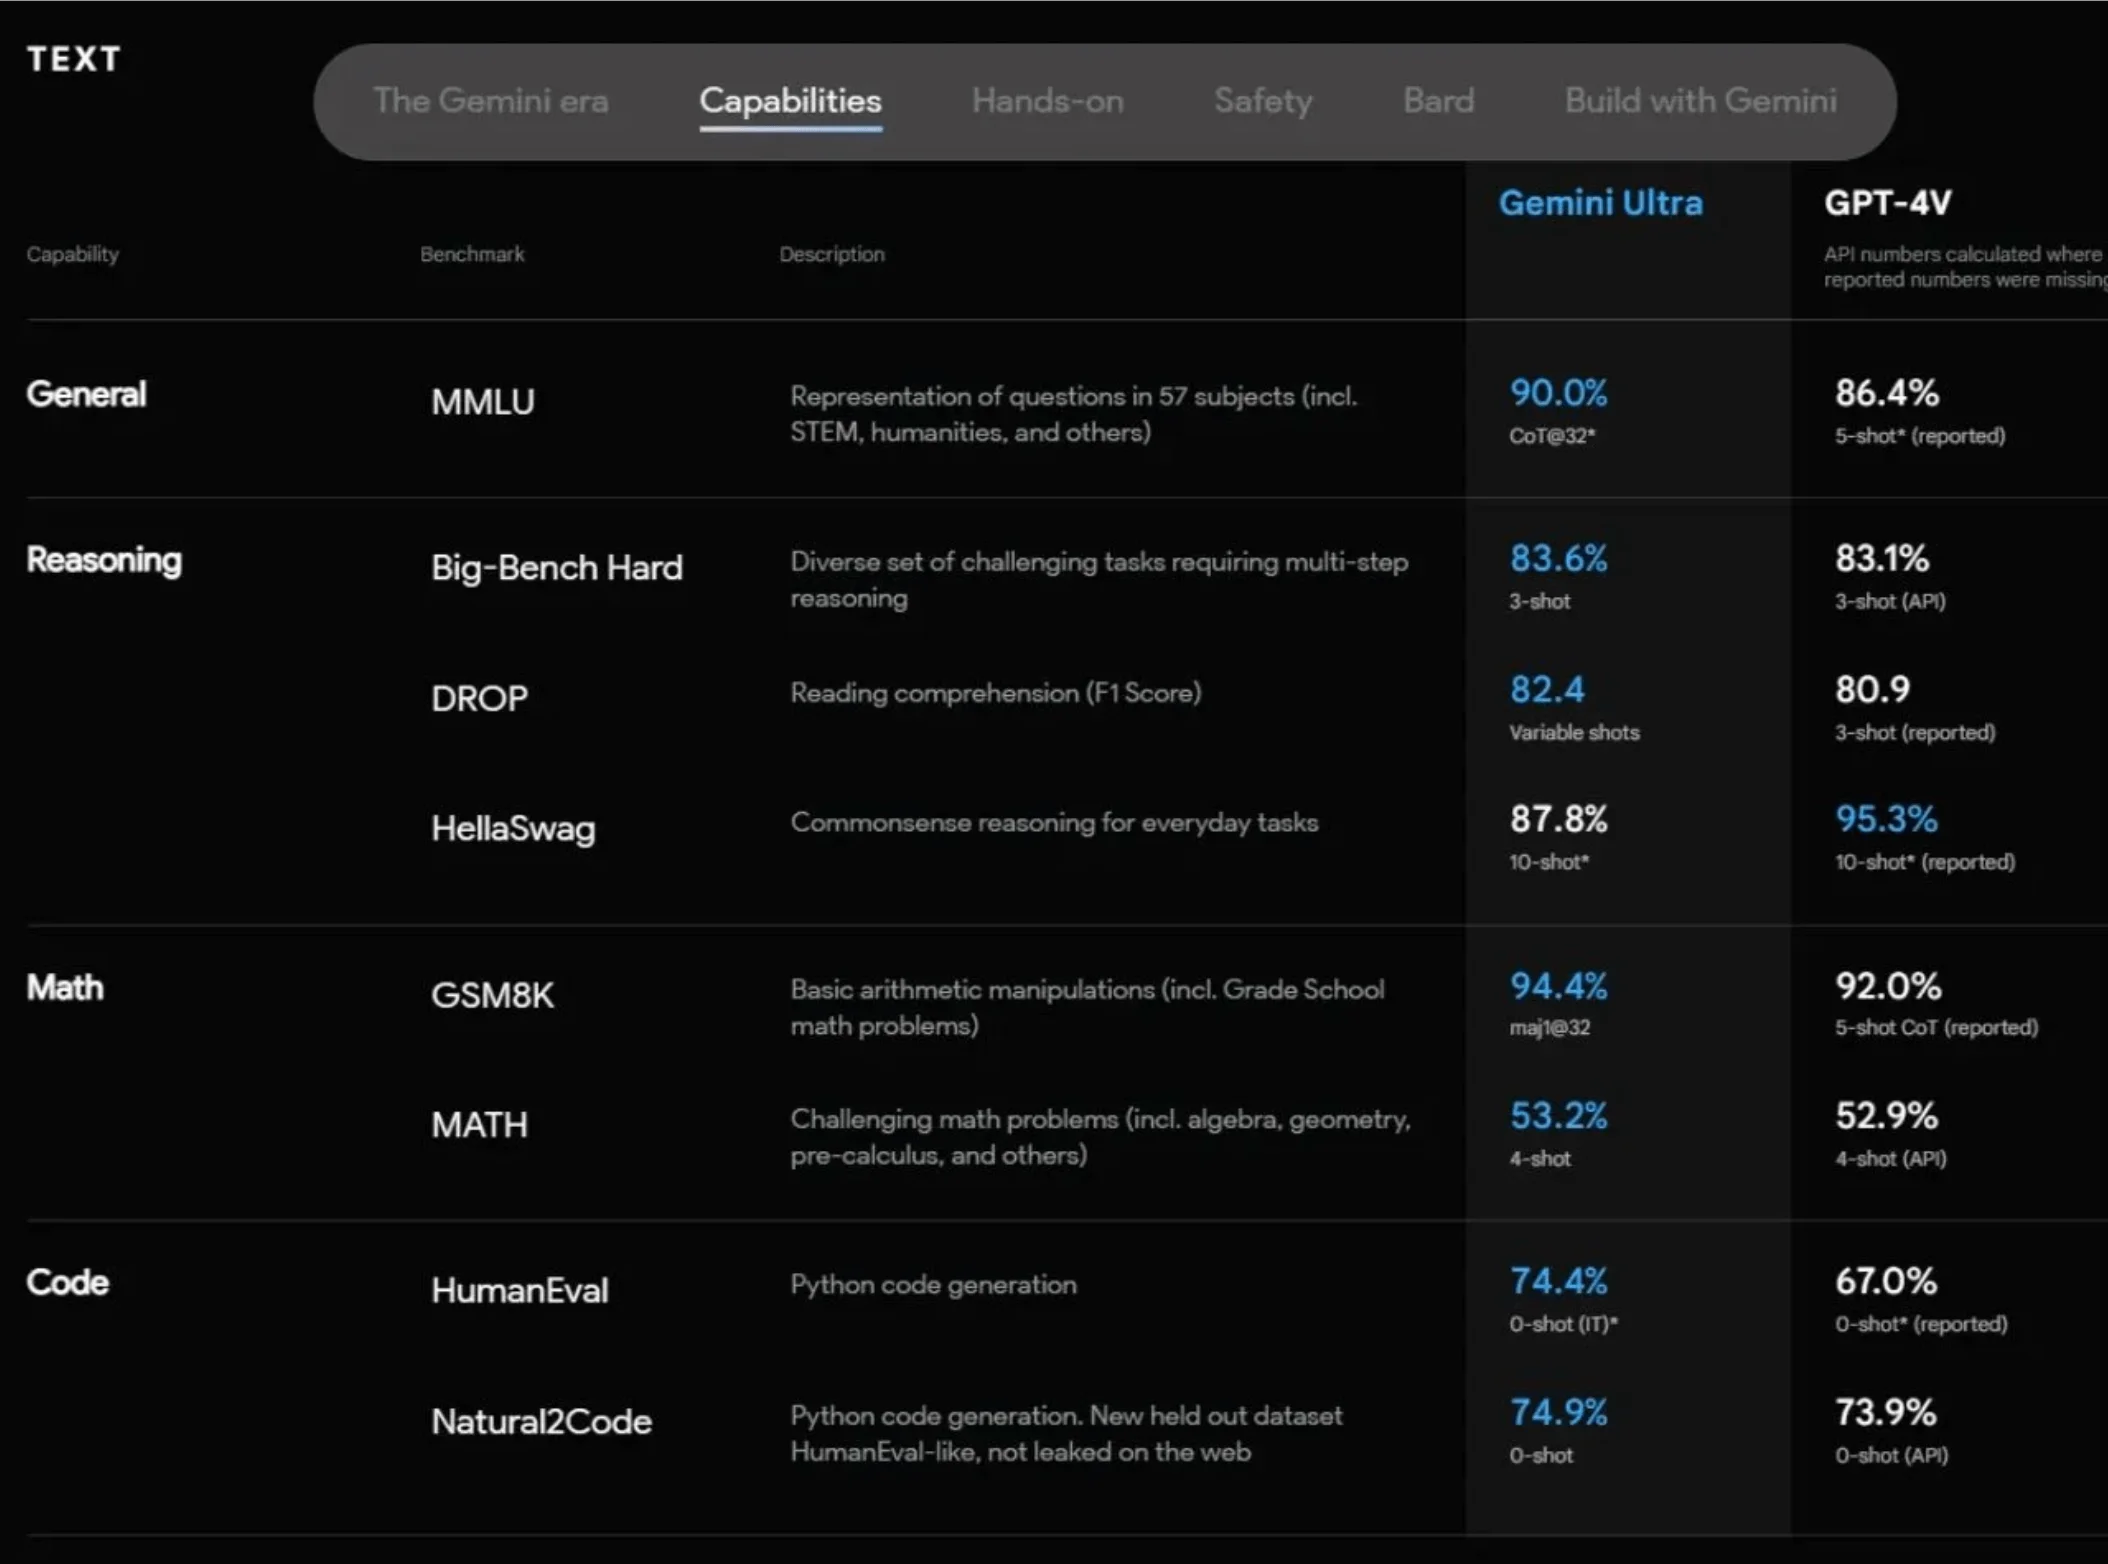The image size is (2108, 1564).
Task: Select the GSM8K benchmark name
Action: [x=492, y=995]
